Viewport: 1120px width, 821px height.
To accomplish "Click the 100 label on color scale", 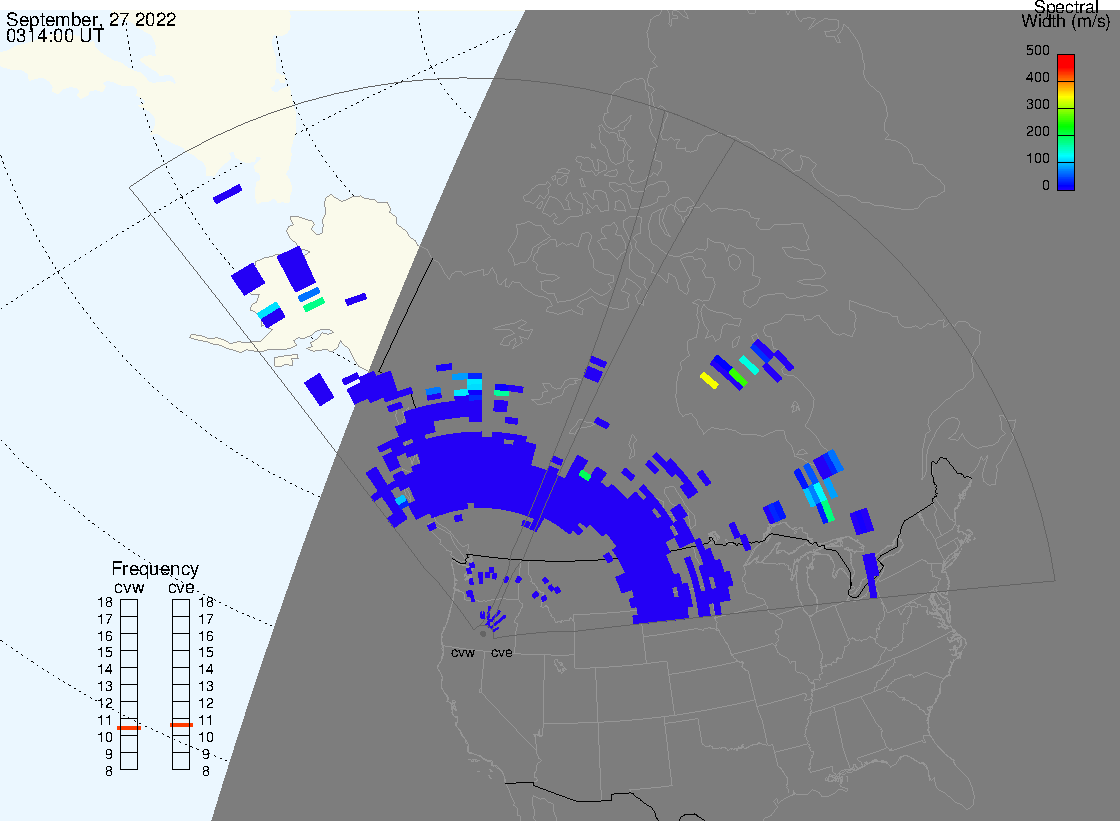I will pos(1038,159).
